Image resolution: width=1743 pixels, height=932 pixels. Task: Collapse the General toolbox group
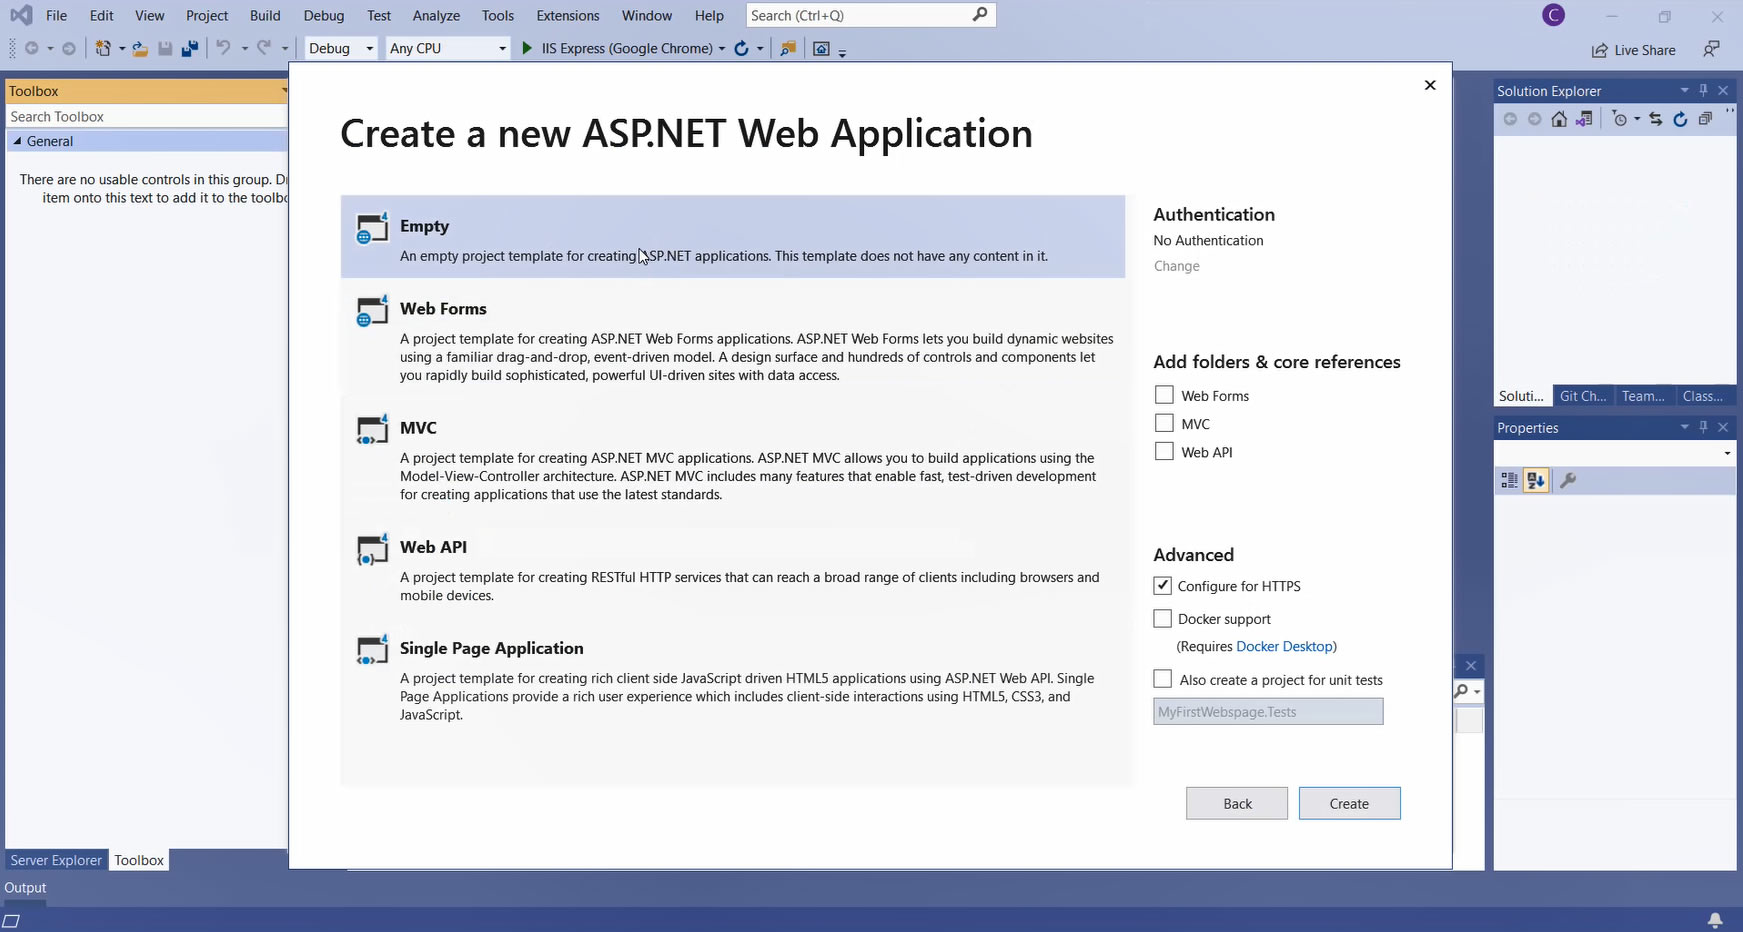[x=17, y=141]
